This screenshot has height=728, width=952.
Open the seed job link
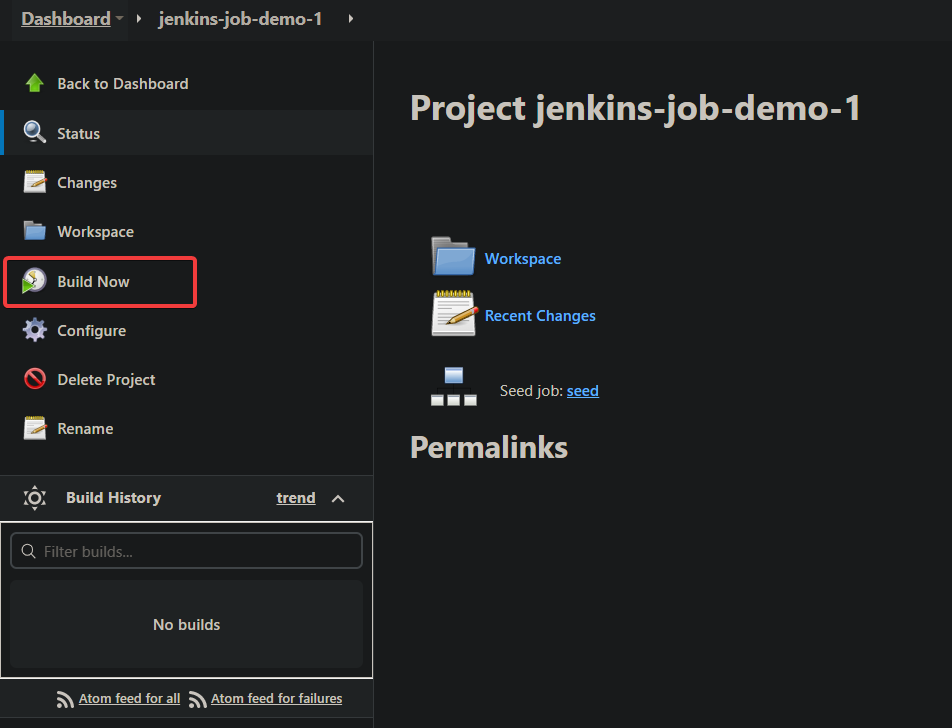coord(582,390)
